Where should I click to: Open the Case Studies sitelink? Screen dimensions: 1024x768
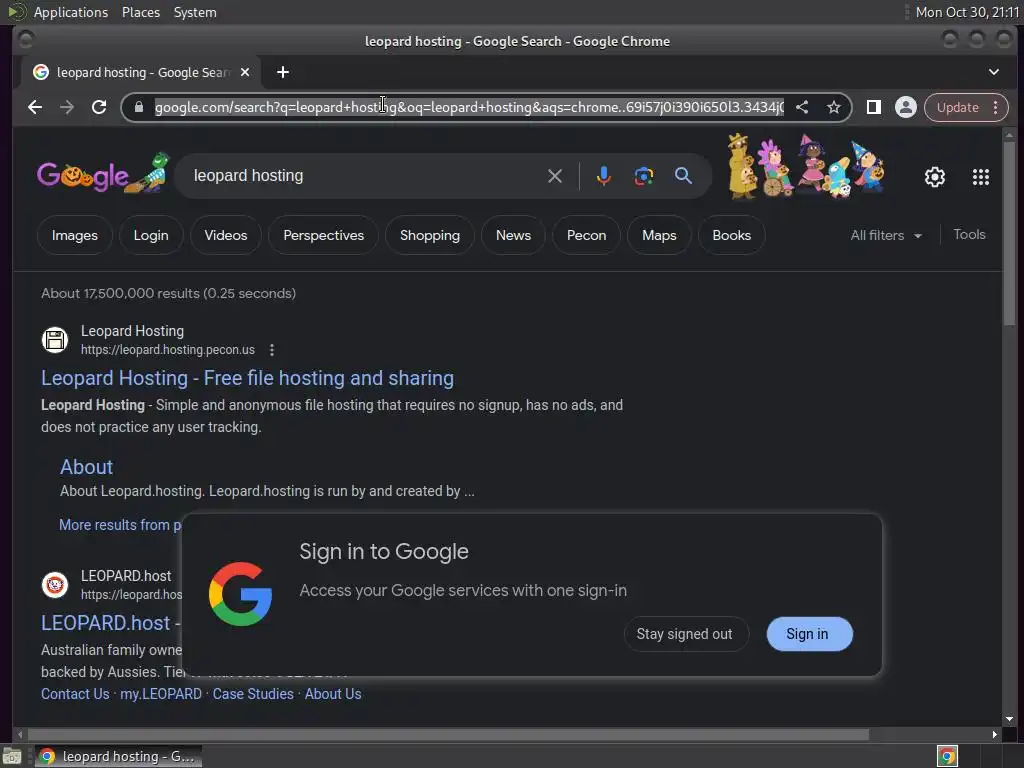(253, 694)
